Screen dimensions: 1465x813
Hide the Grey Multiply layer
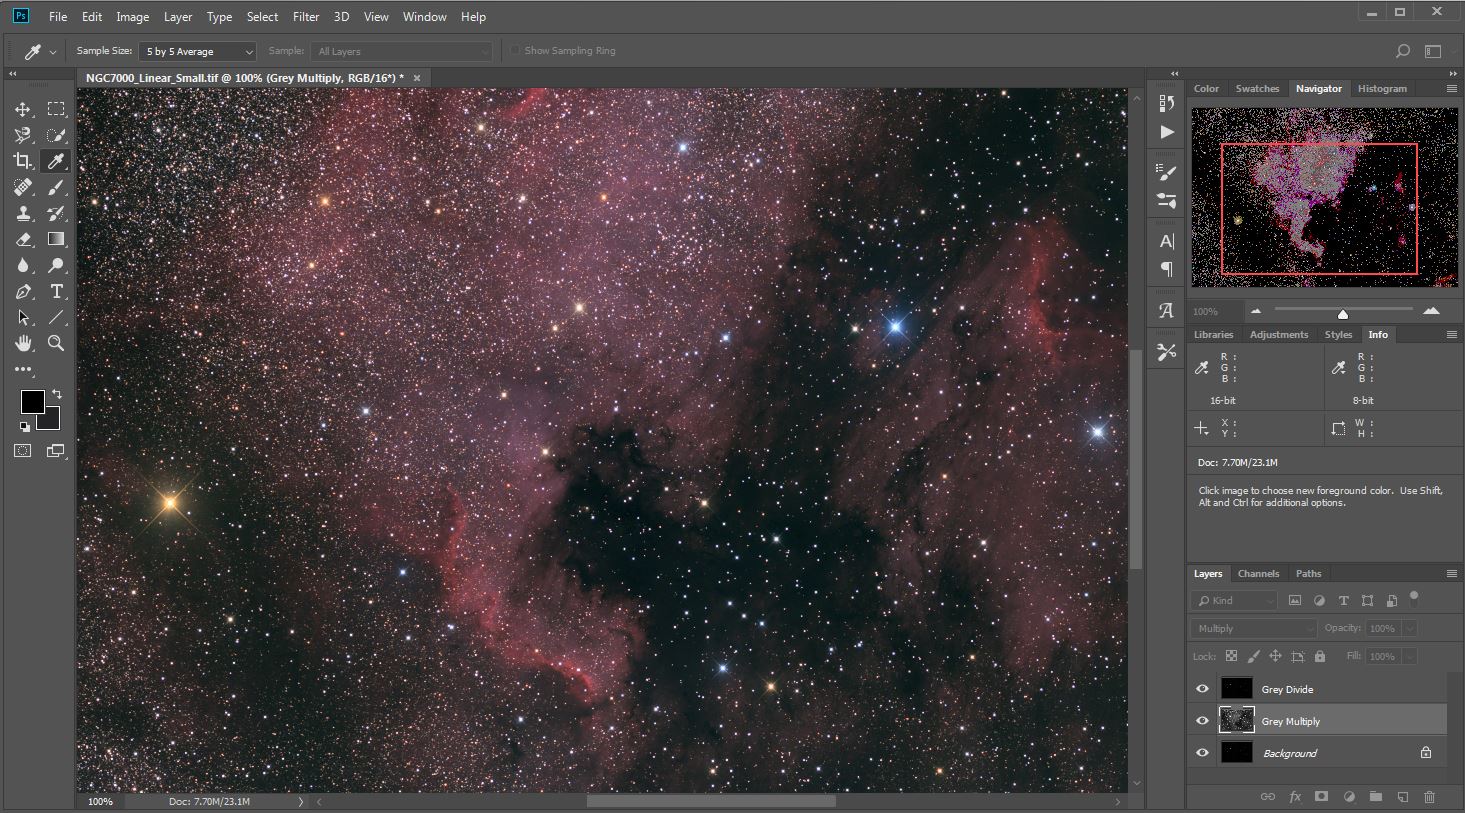coord(1202,721)
